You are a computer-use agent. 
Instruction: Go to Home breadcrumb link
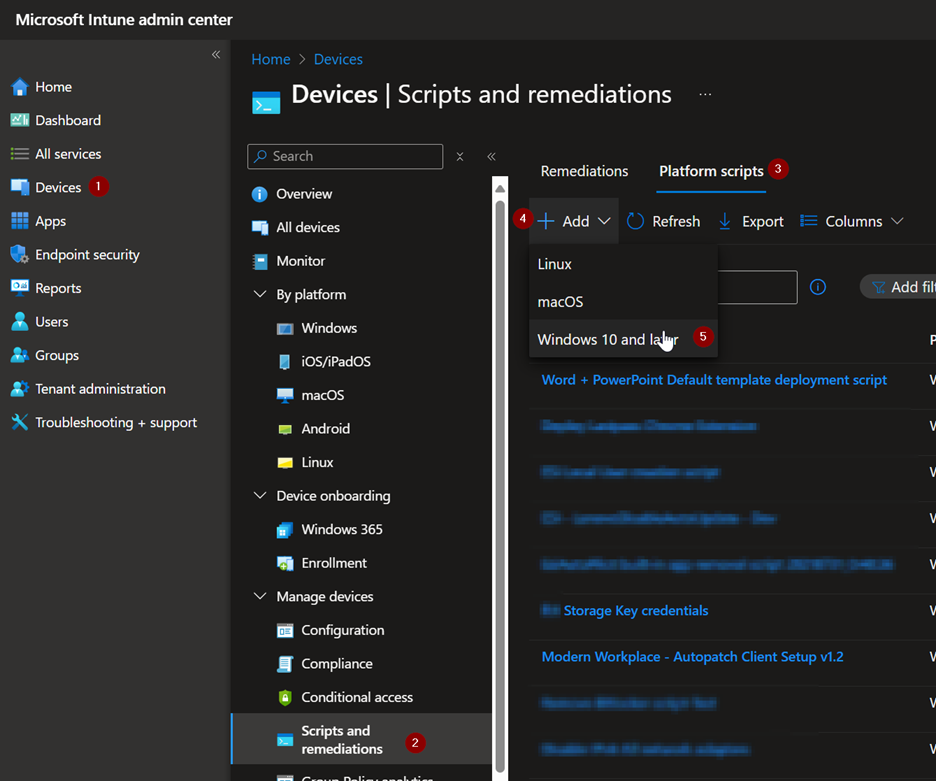(270, 59)
